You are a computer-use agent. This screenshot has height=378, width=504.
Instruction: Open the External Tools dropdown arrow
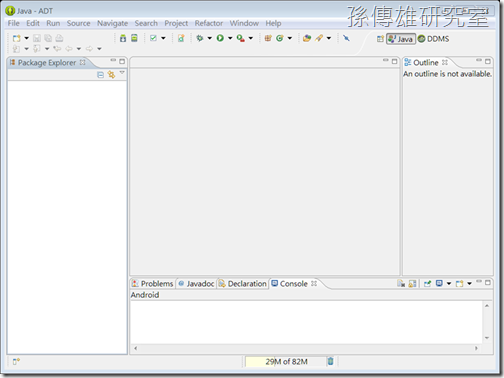[251, 38]
